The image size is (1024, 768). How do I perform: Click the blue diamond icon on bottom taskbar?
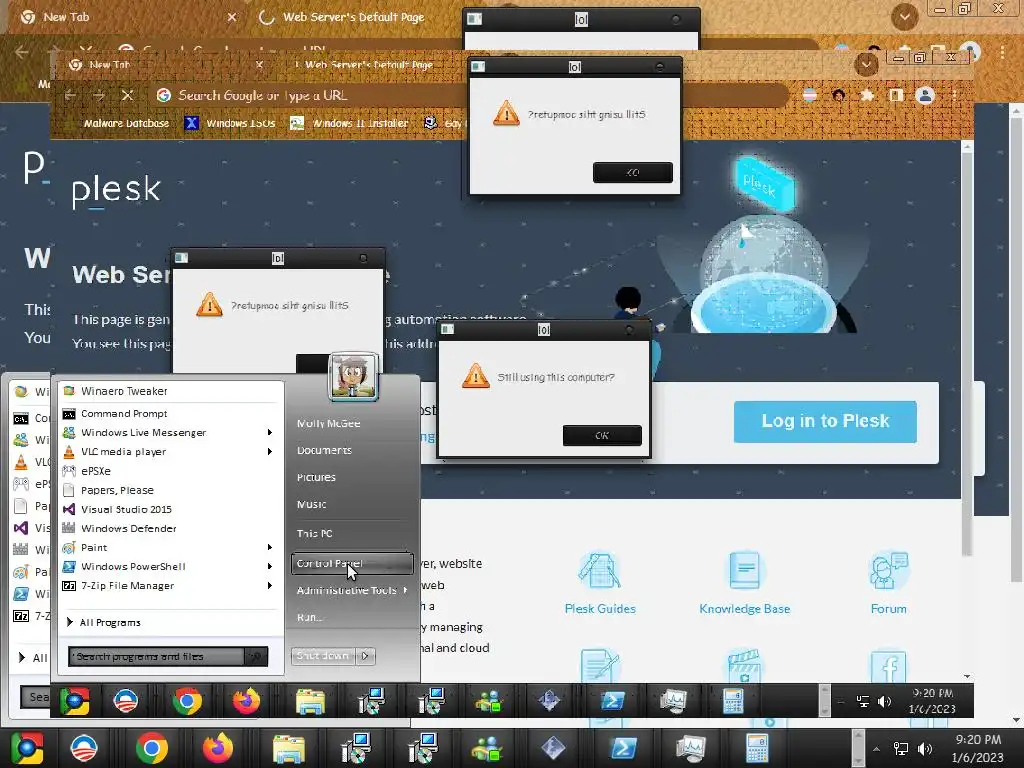(553, 748)
